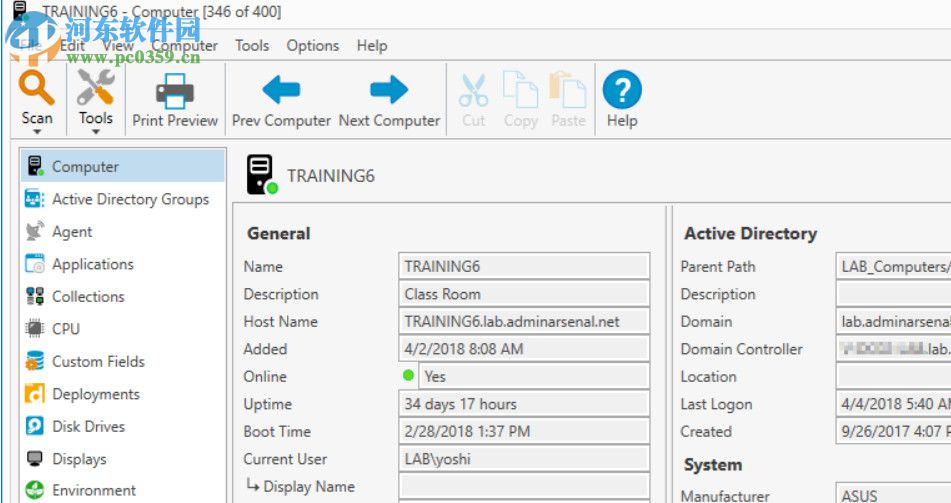The width and height of the screenshot is (951, 503).
Task: Click the TRAINING6 page title text
Action: [x=331, y=176]
